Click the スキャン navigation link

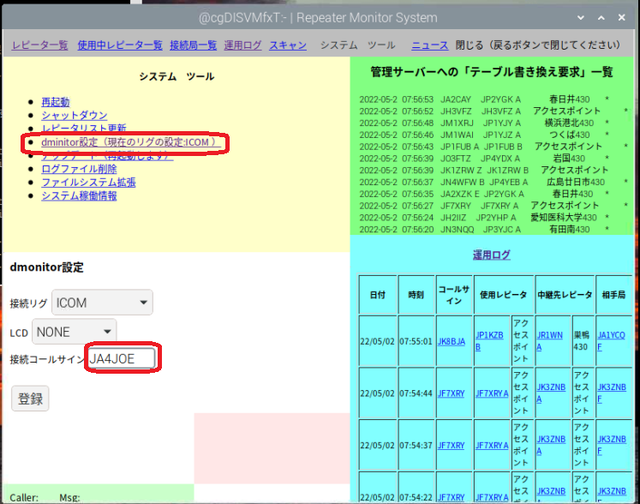coord(288,45)
